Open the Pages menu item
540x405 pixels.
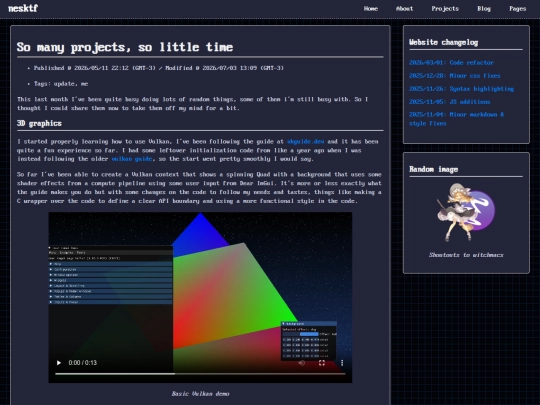[x=518, y=9]
